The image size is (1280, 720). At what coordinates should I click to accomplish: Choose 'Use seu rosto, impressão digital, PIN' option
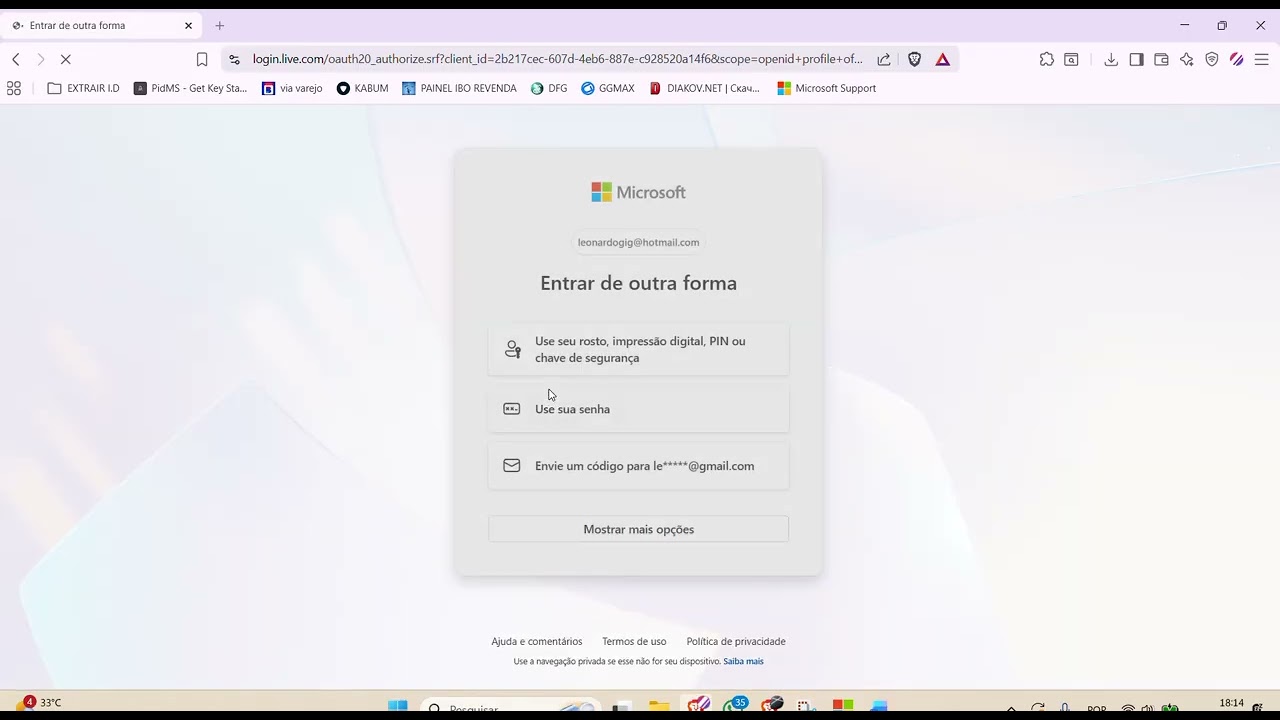tap(638, 349)
